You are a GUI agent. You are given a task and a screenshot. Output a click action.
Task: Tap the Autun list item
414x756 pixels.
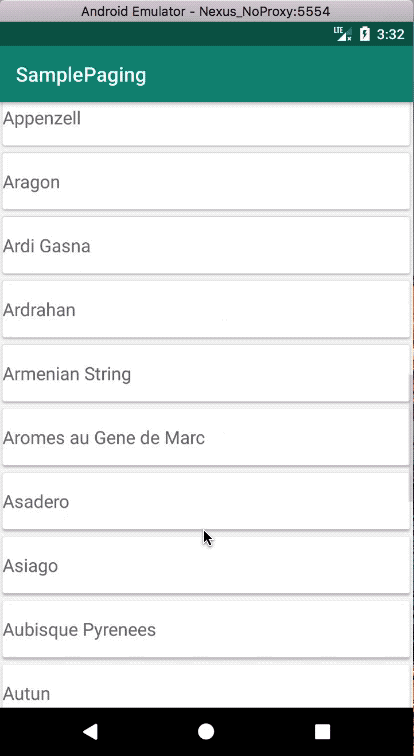(x=206, y=686)
